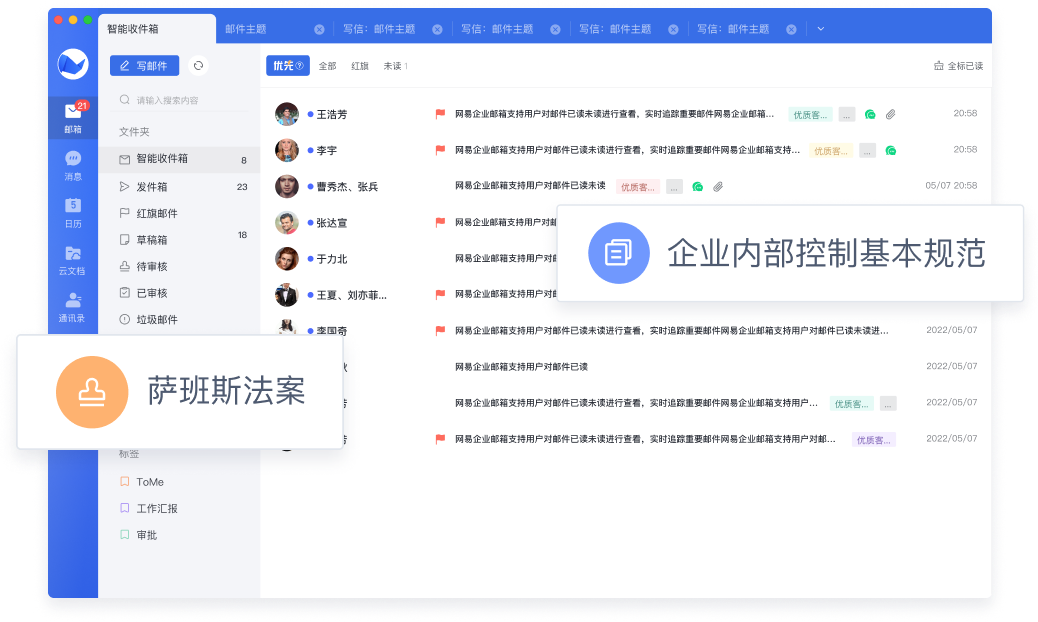
Task: Open 通讯录 contacts in the sidebar
Action: coord(73,306)
